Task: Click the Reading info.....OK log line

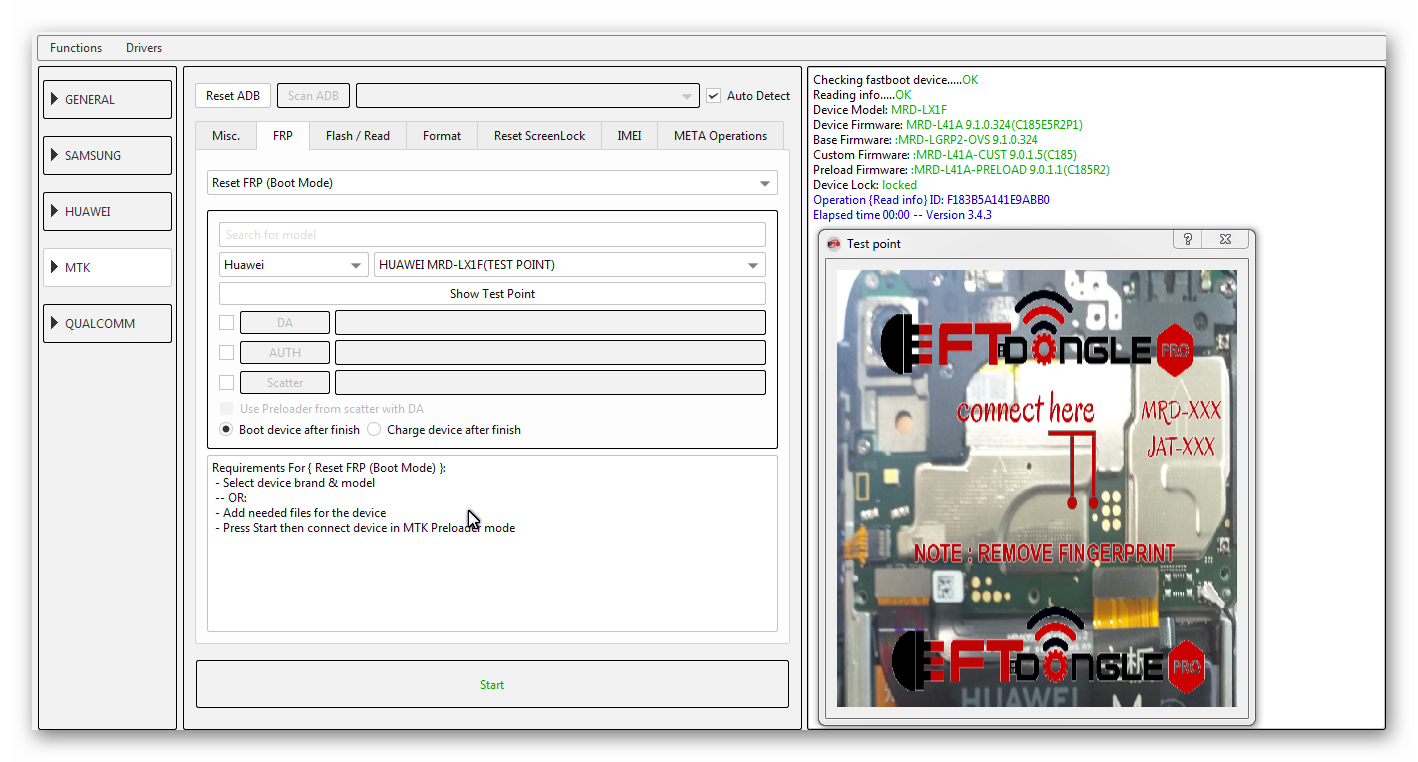Action: click(x=862, y=95)
